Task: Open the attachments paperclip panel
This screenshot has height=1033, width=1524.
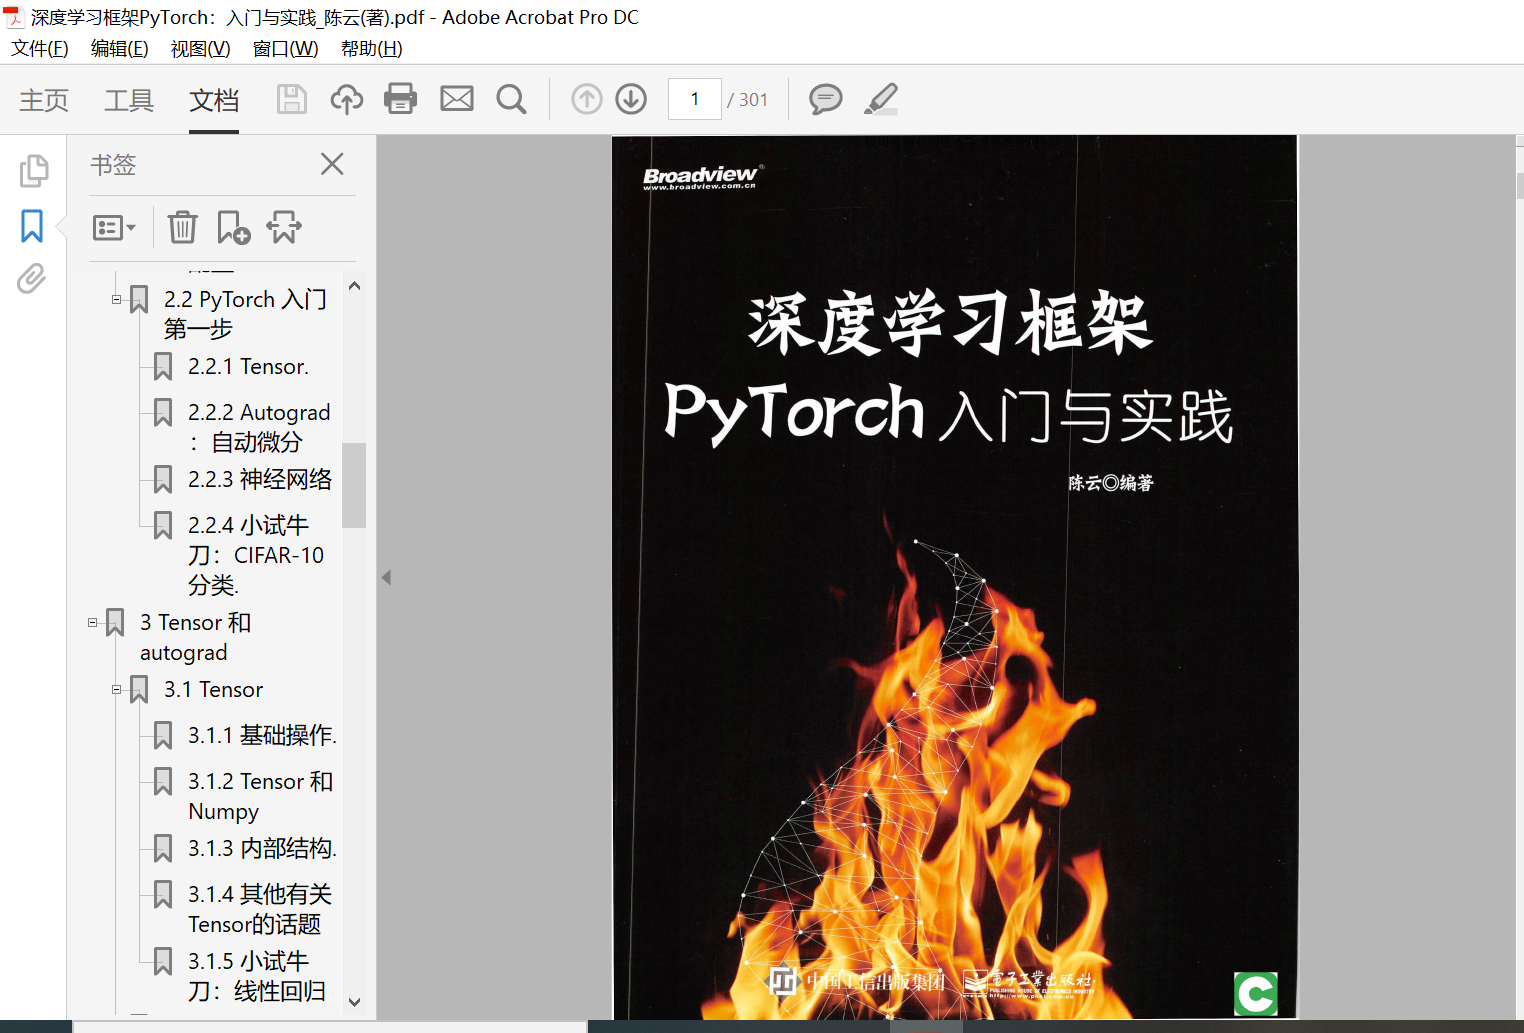Action: pos(32,279)
